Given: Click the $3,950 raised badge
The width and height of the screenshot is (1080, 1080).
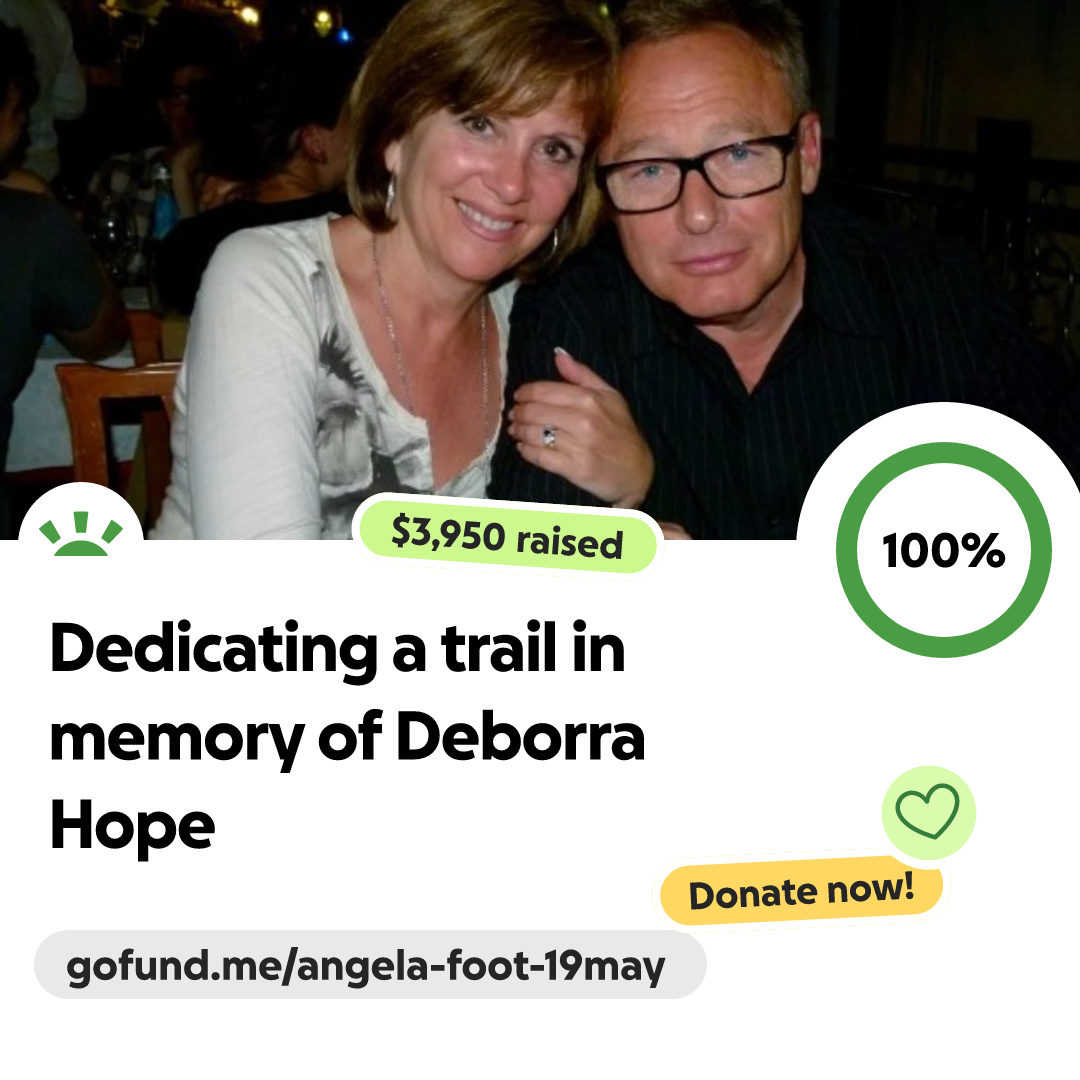Looking at the screenshot, I should point(507,537).
